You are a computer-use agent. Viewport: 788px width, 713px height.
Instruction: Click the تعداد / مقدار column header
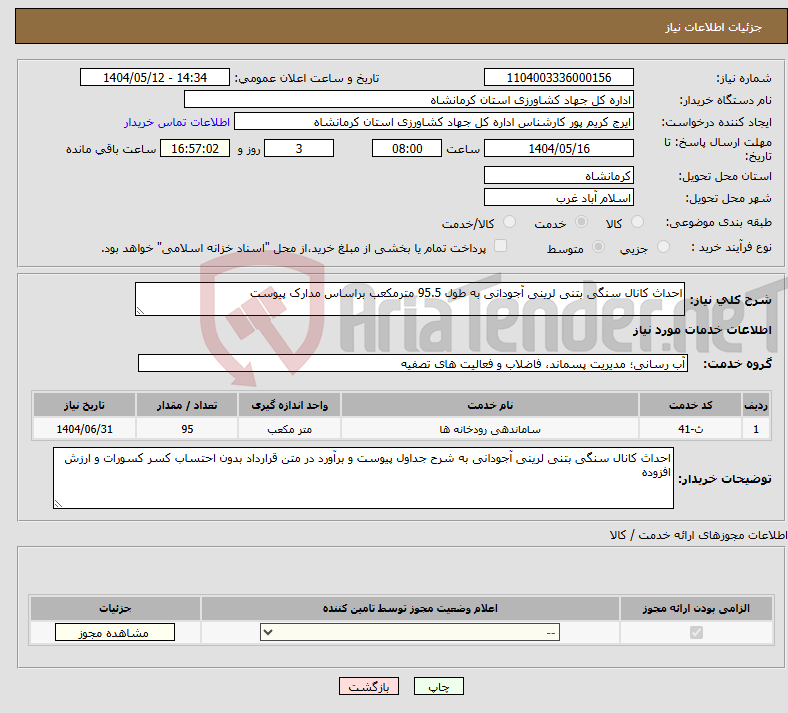tap(187, 405)
